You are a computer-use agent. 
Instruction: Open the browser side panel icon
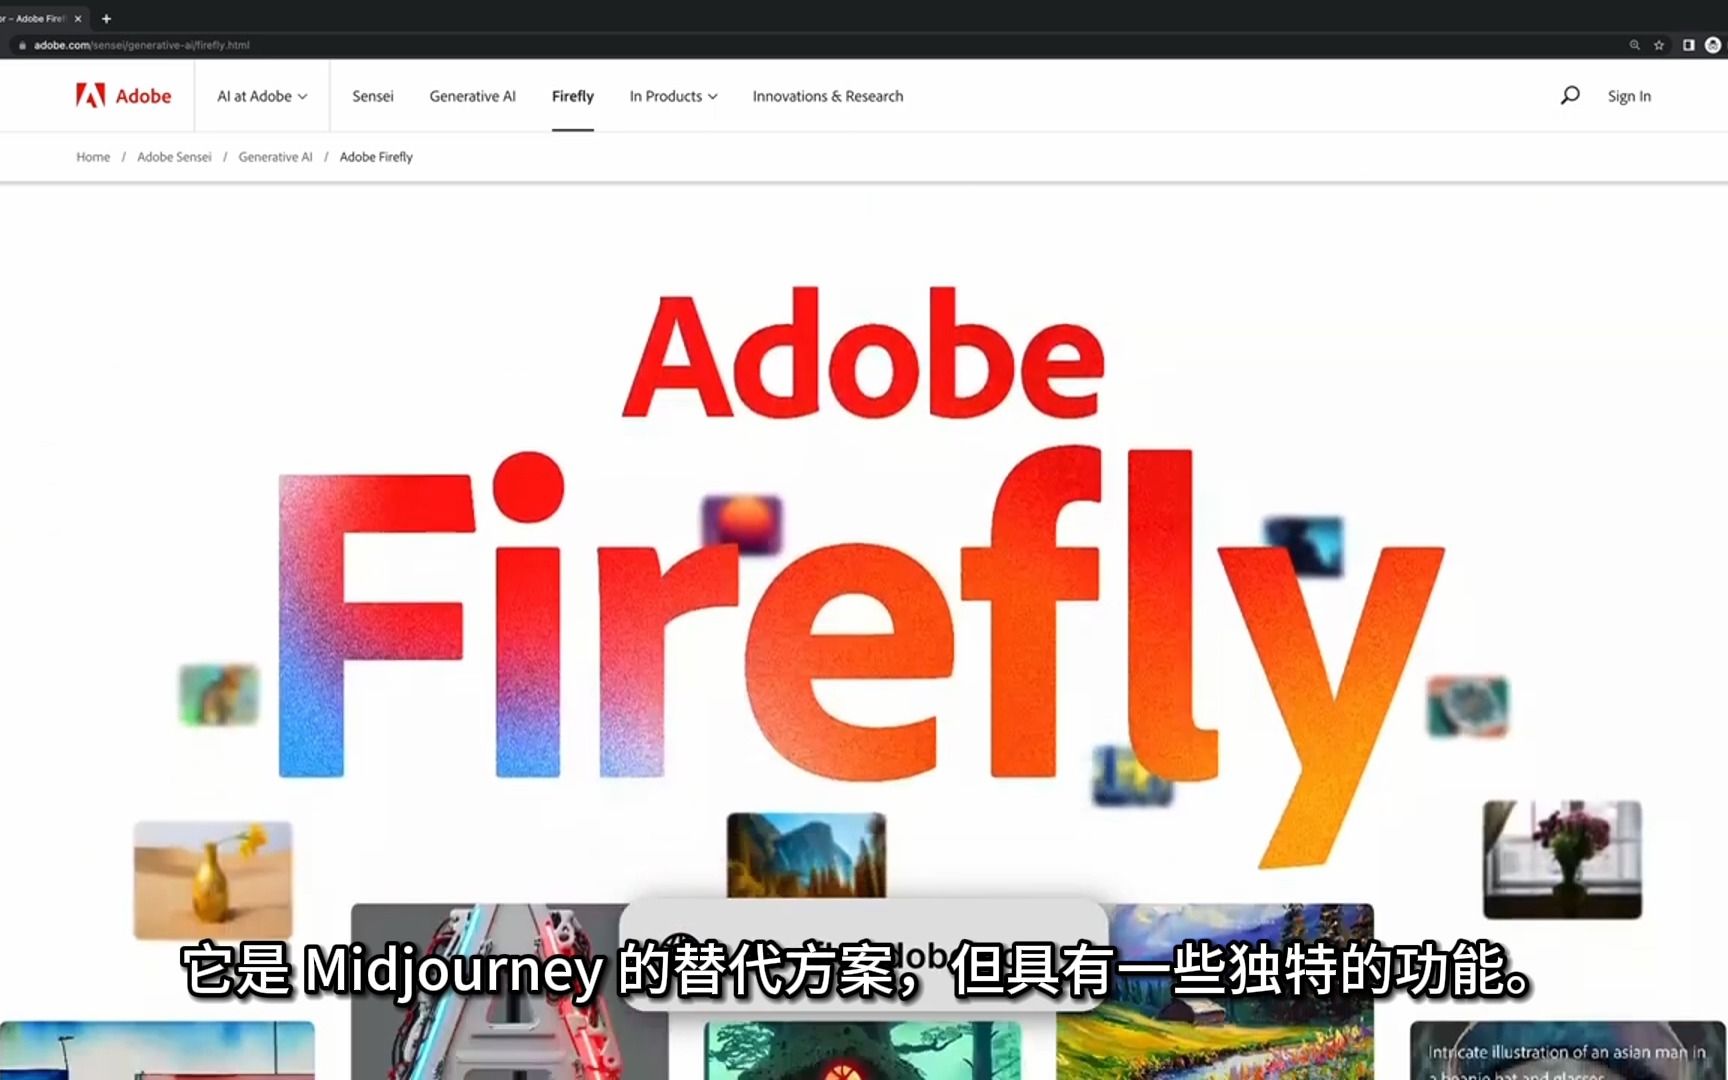[1687, 44]
